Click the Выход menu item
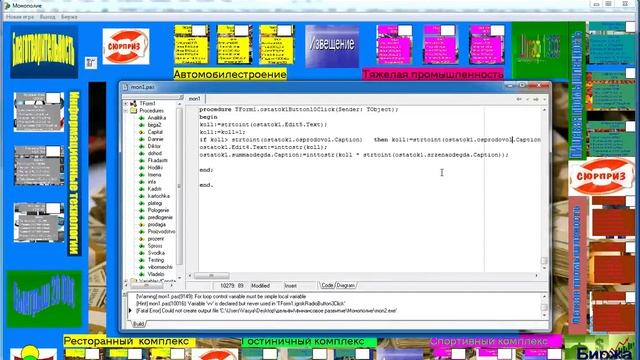This screenshot has width=640, height=360. [x=47, y=17]
